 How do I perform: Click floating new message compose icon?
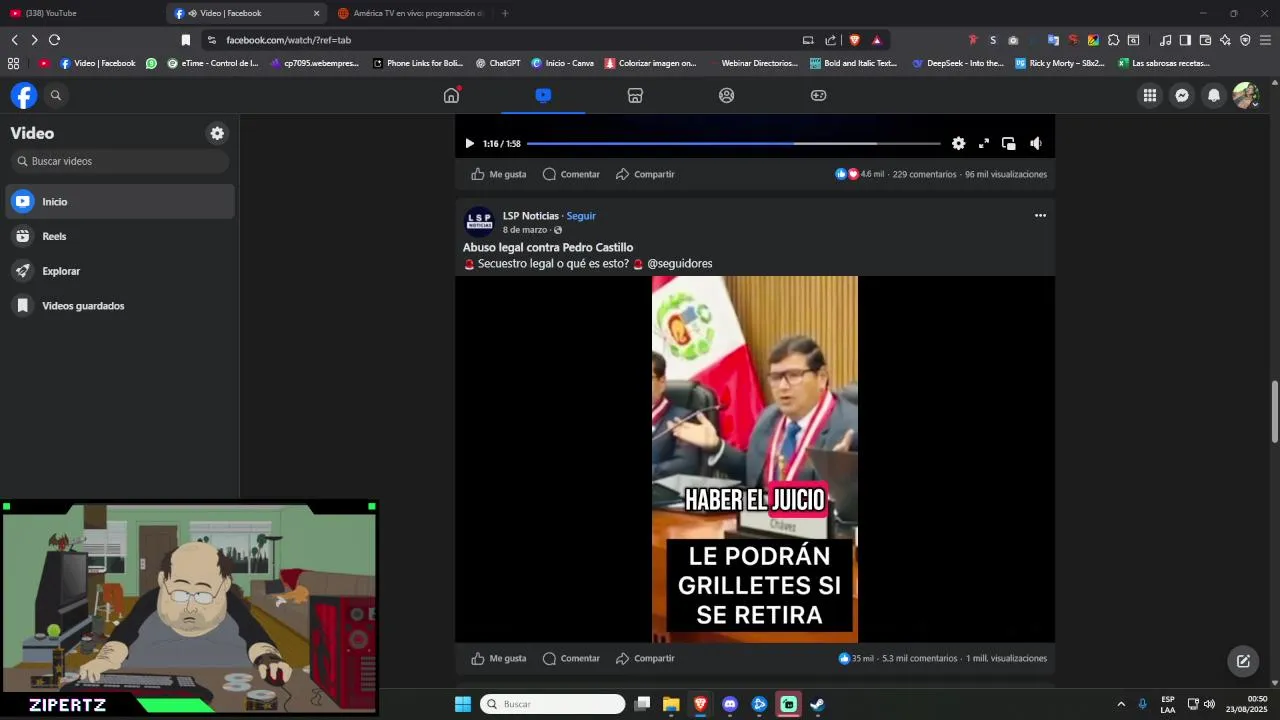1243,661
